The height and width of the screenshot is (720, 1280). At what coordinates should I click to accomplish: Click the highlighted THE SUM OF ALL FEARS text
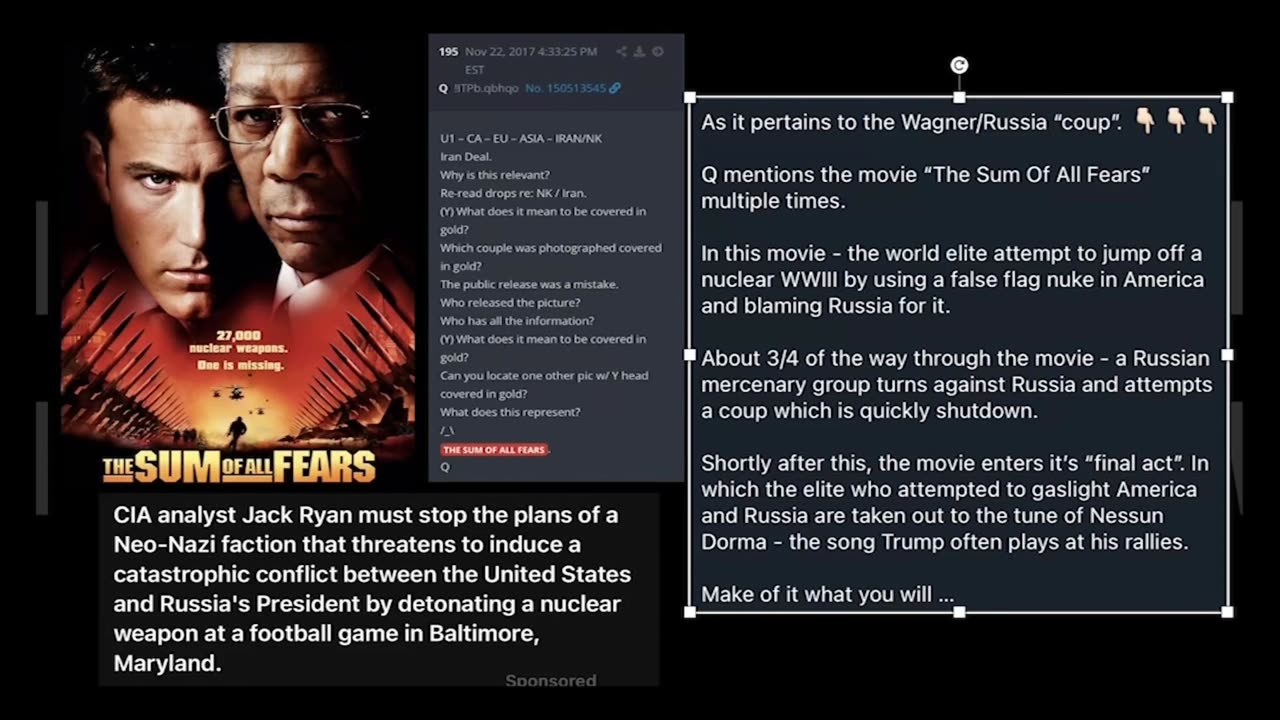(495, 450)
